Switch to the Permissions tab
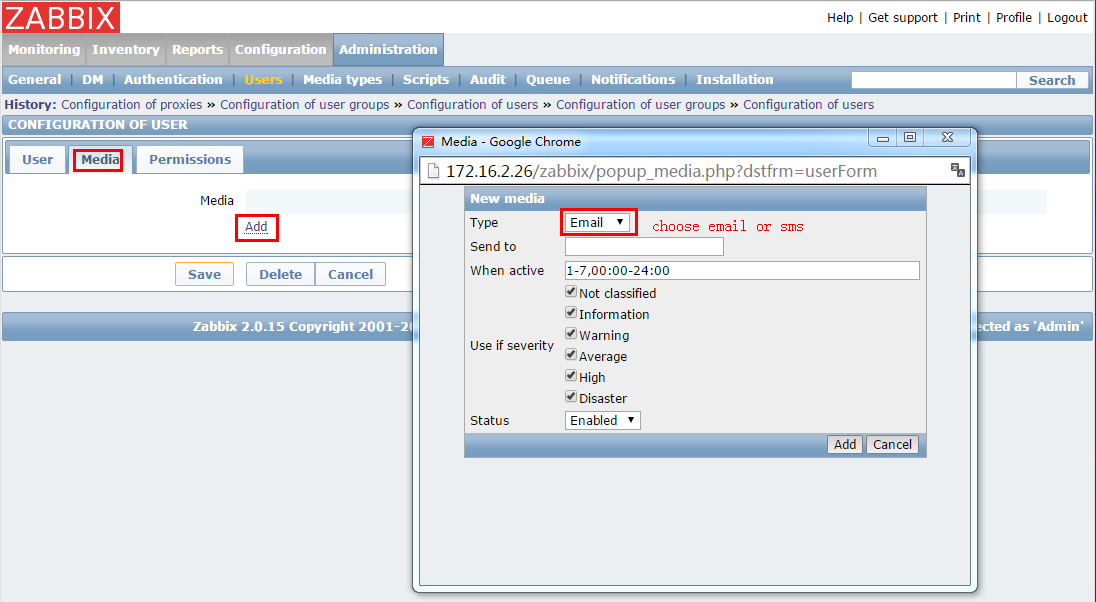Screen dimensions: 1096x602 click(190, 159)
